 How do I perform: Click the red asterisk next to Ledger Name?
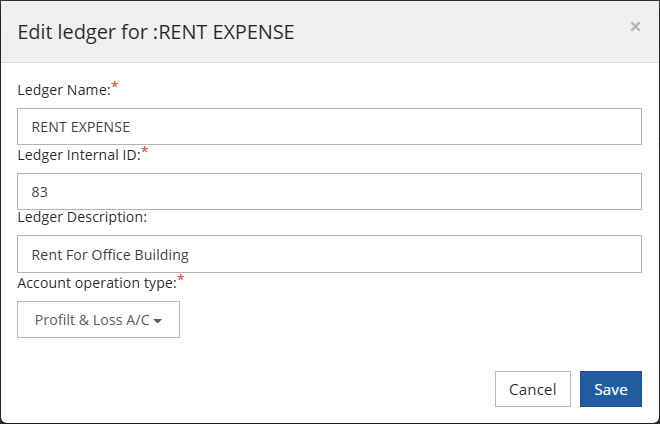[x=114, y=85]
